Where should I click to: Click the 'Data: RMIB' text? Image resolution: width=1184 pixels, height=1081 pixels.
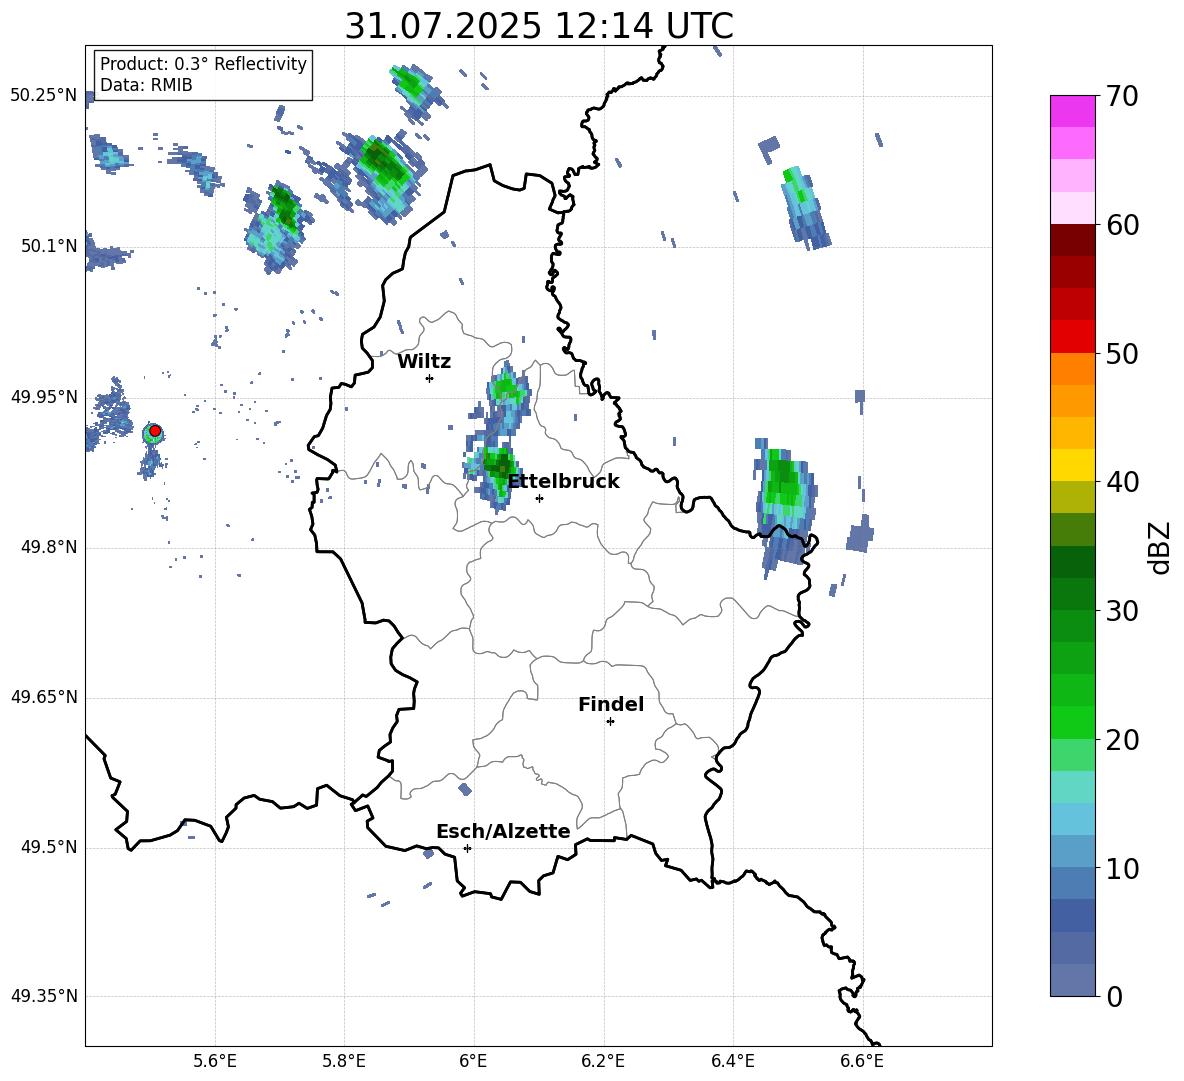146,85
